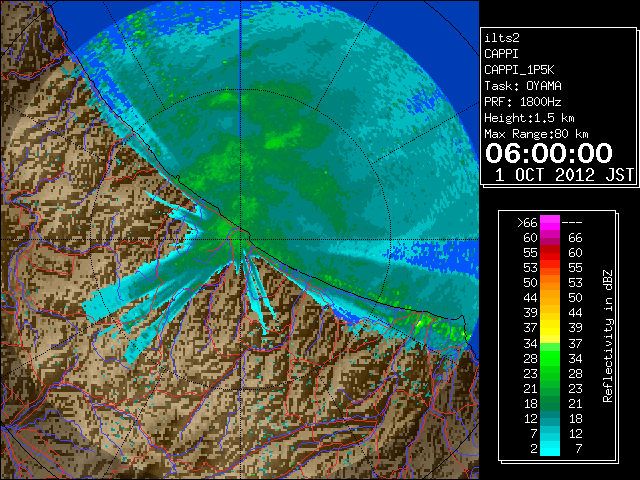Click the 'Max Range:80 km' text
The image size is (640, 480).
click(536, 134)
